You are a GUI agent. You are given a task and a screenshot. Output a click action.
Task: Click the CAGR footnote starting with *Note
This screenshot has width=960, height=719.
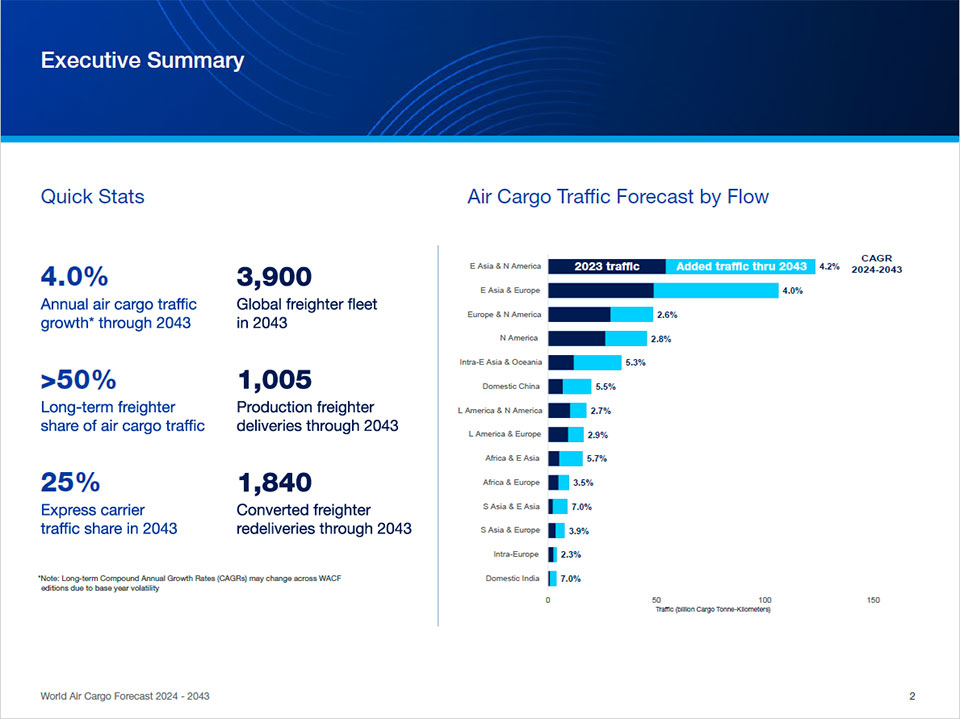click(x=189, y=583)
